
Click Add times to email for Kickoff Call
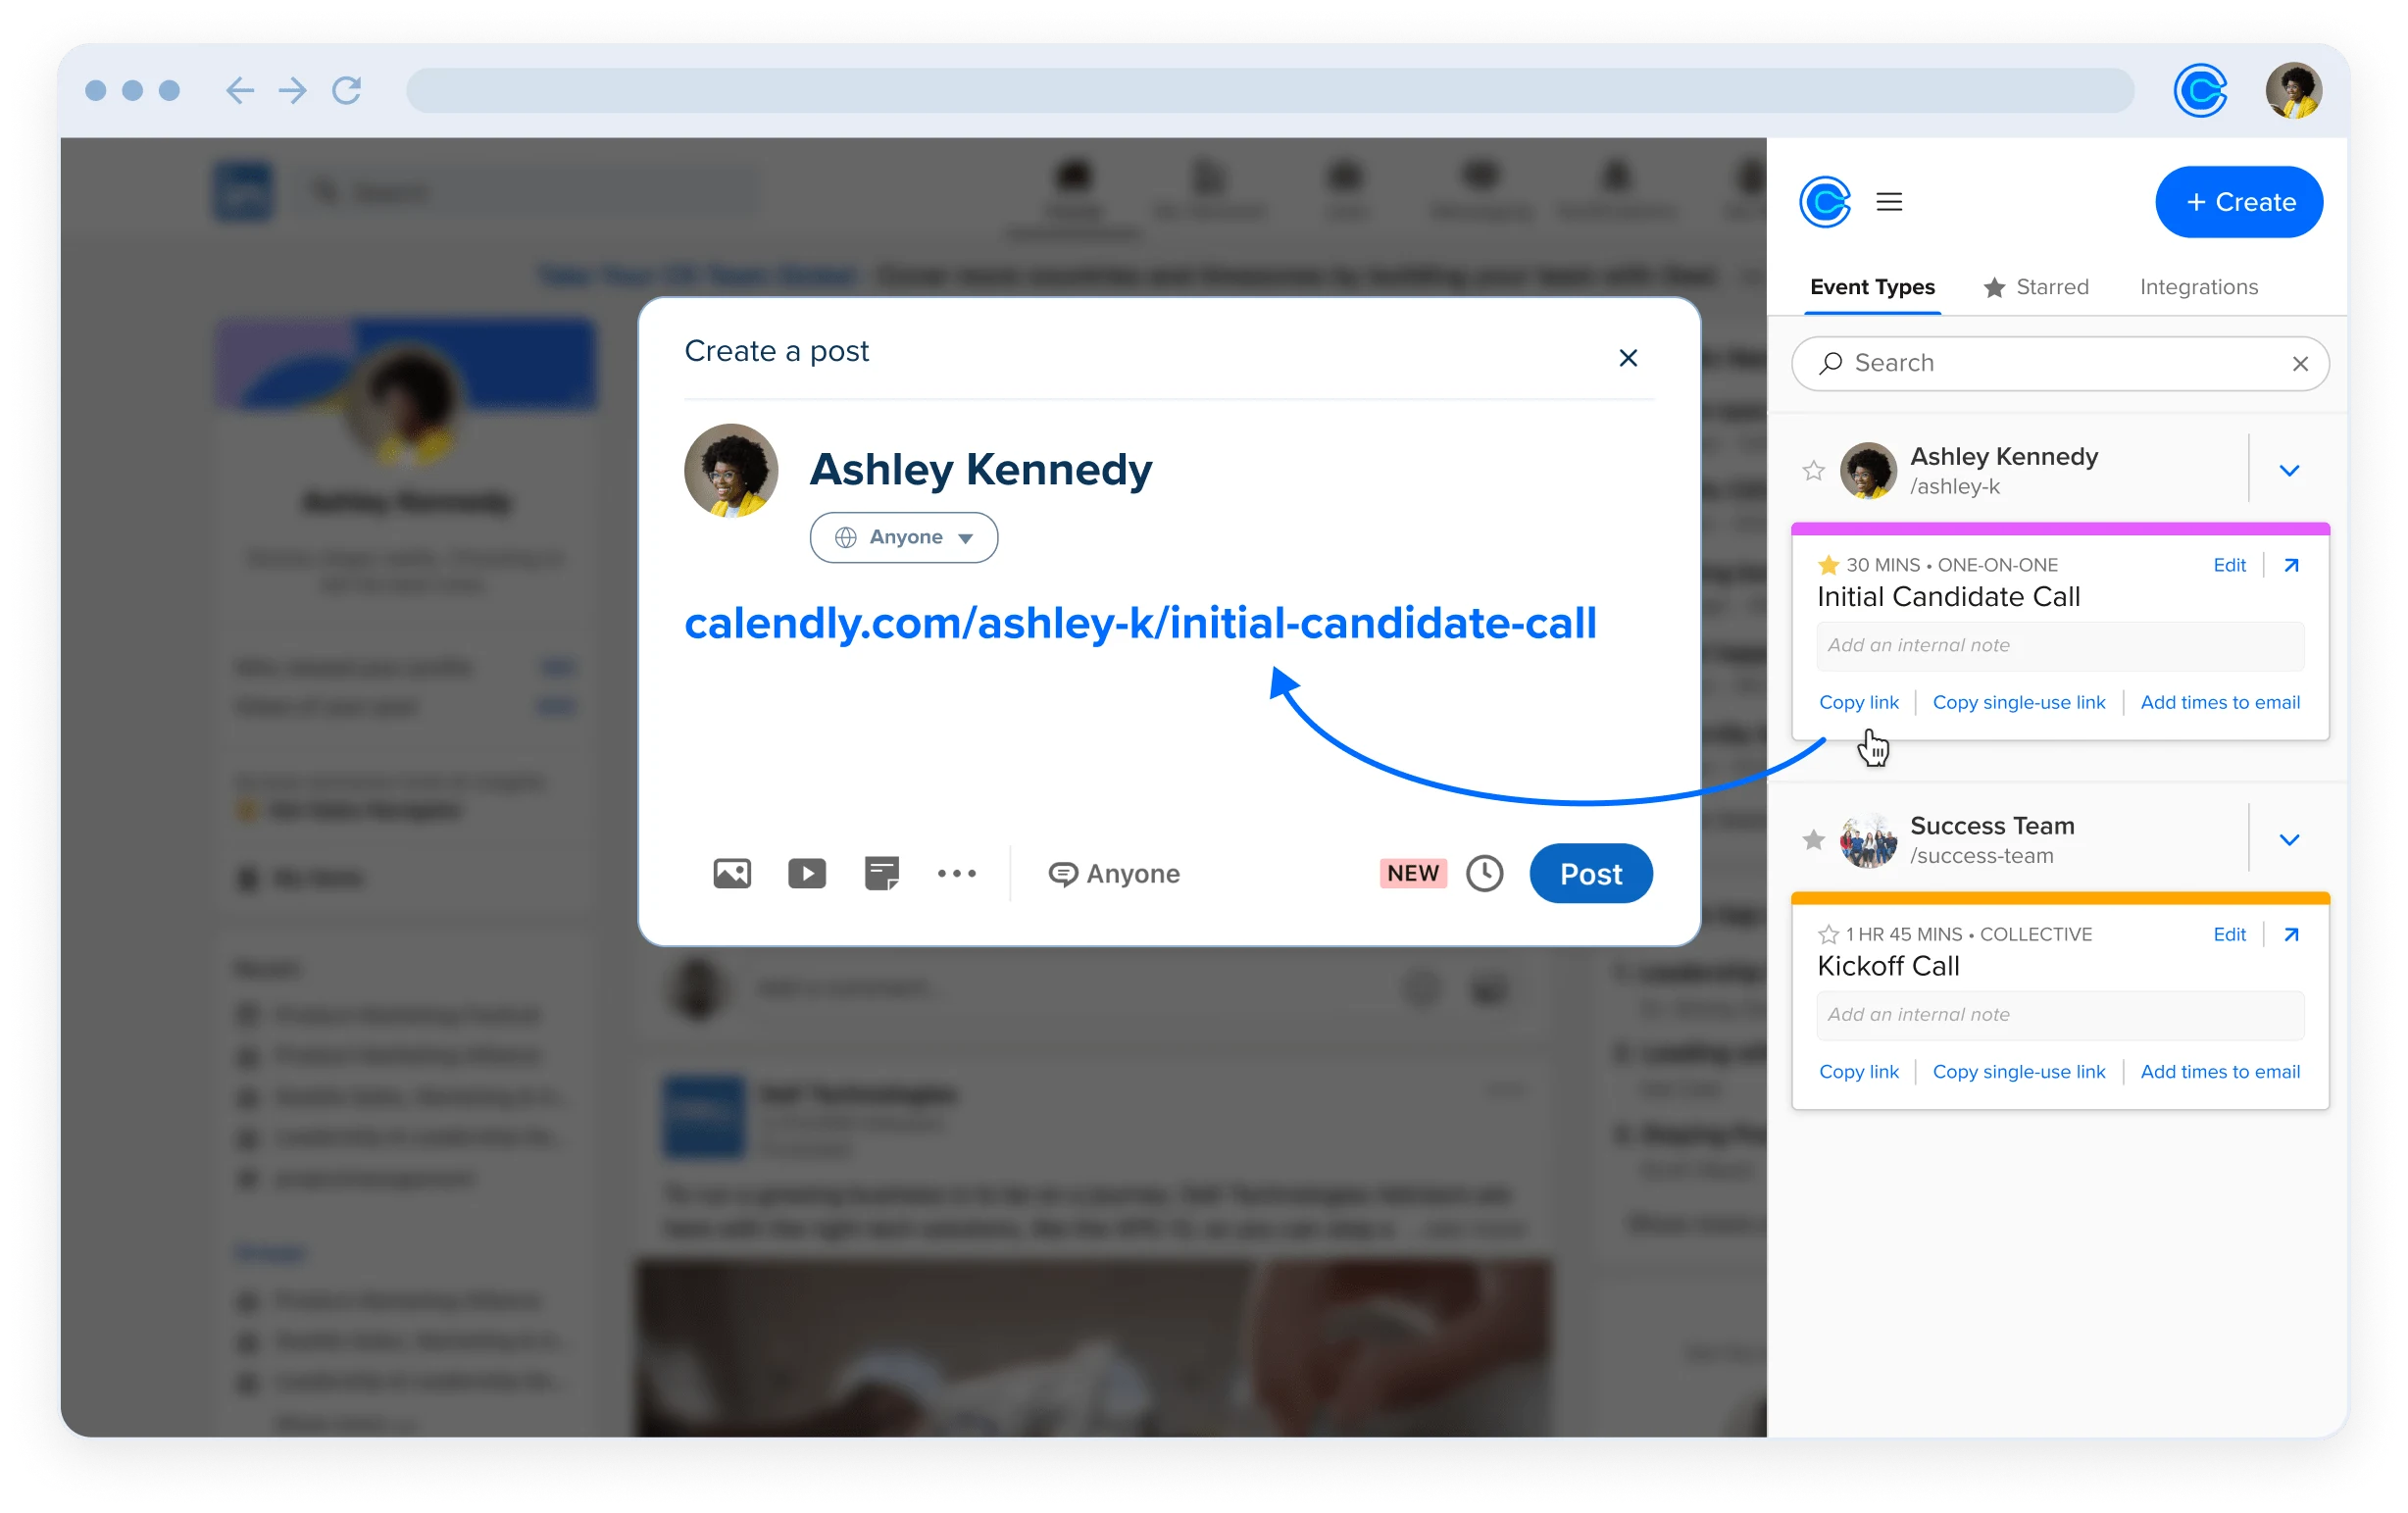pyautogui.click(x=2220, y=1070)
